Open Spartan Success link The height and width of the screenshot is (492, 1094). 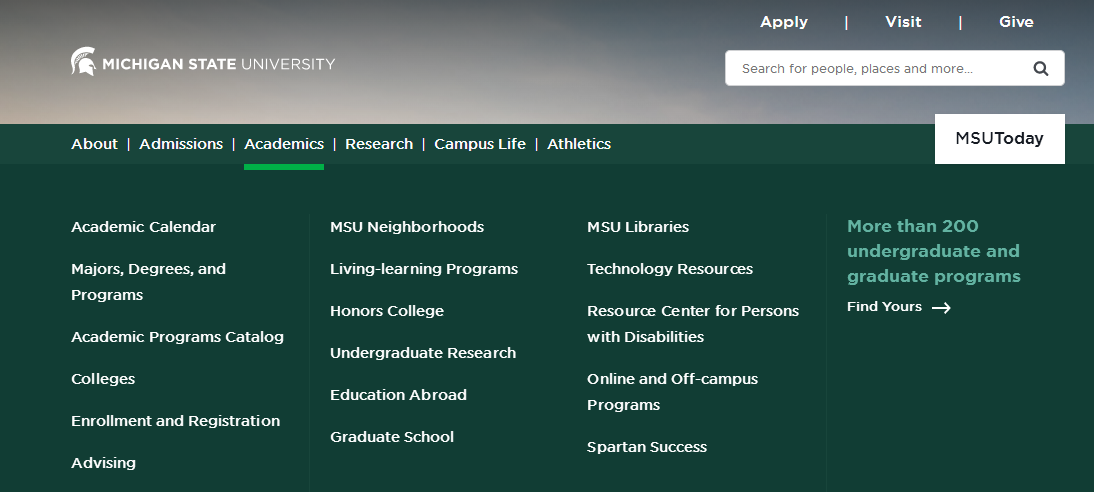click(x=647, y=447)
